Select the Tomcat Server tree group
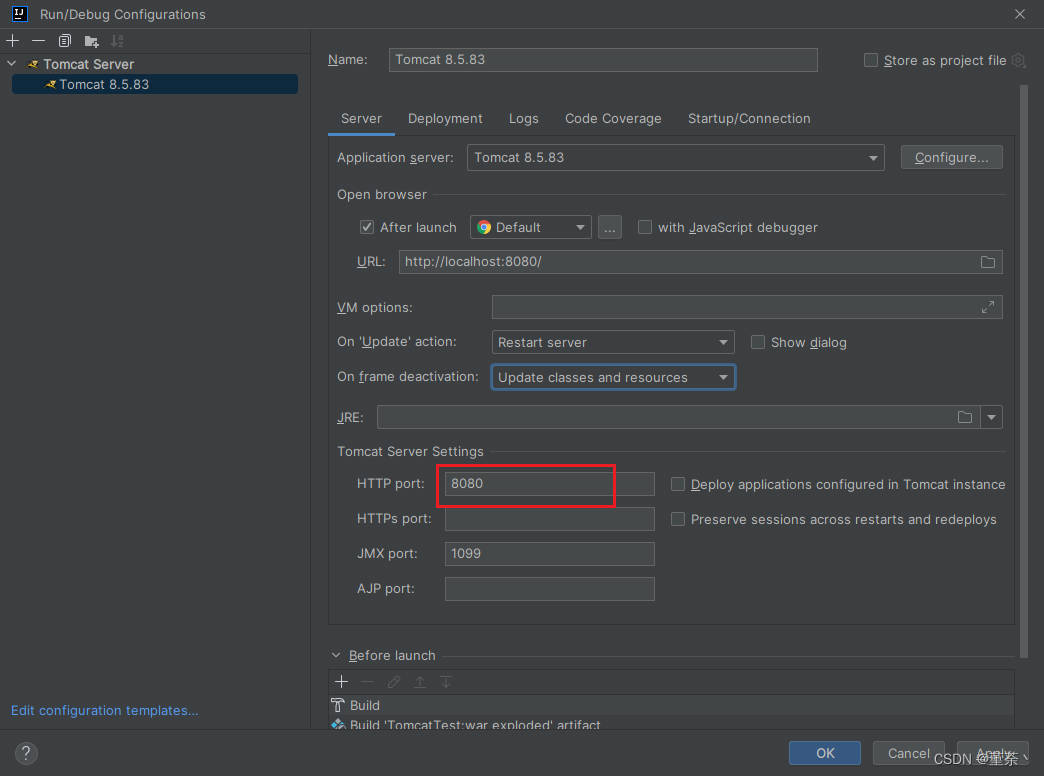This screenshot has width=1044, height=776. pyautogui.click(x=89, y=64)
